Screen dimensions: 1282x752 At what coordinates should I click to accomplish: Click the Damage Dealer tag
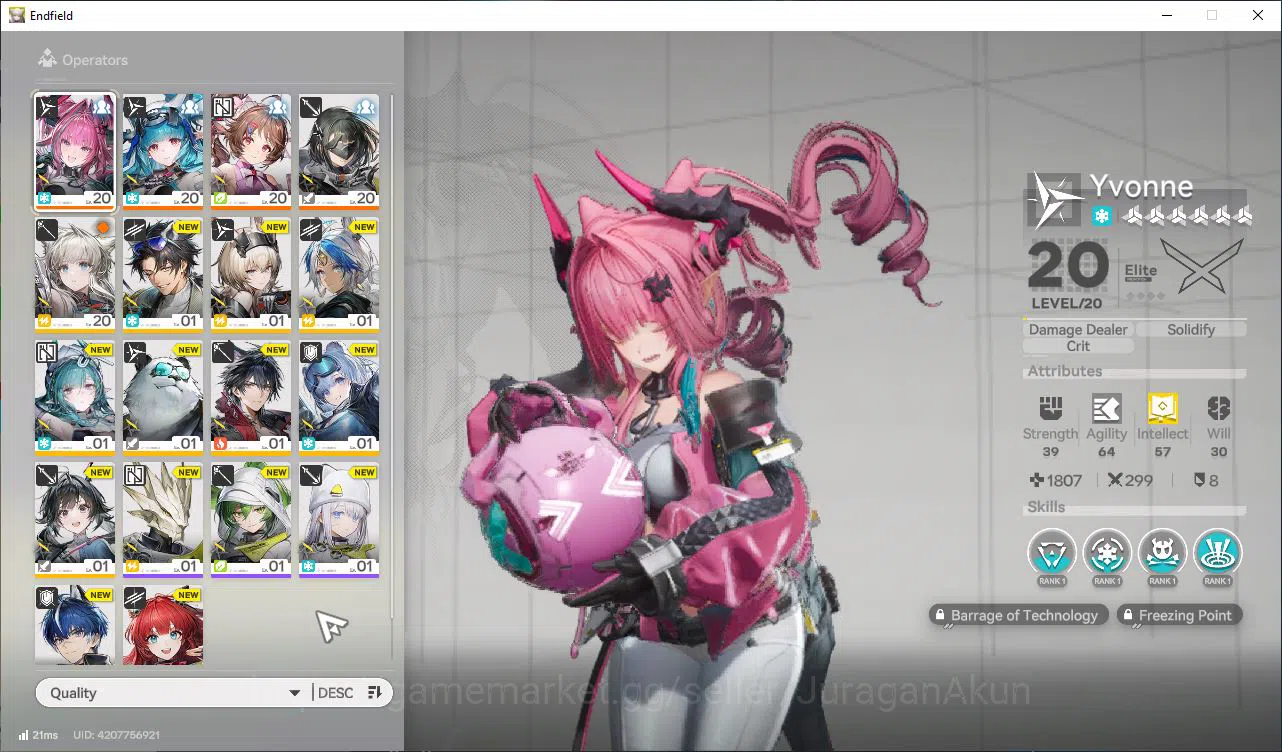[1078, 329]
